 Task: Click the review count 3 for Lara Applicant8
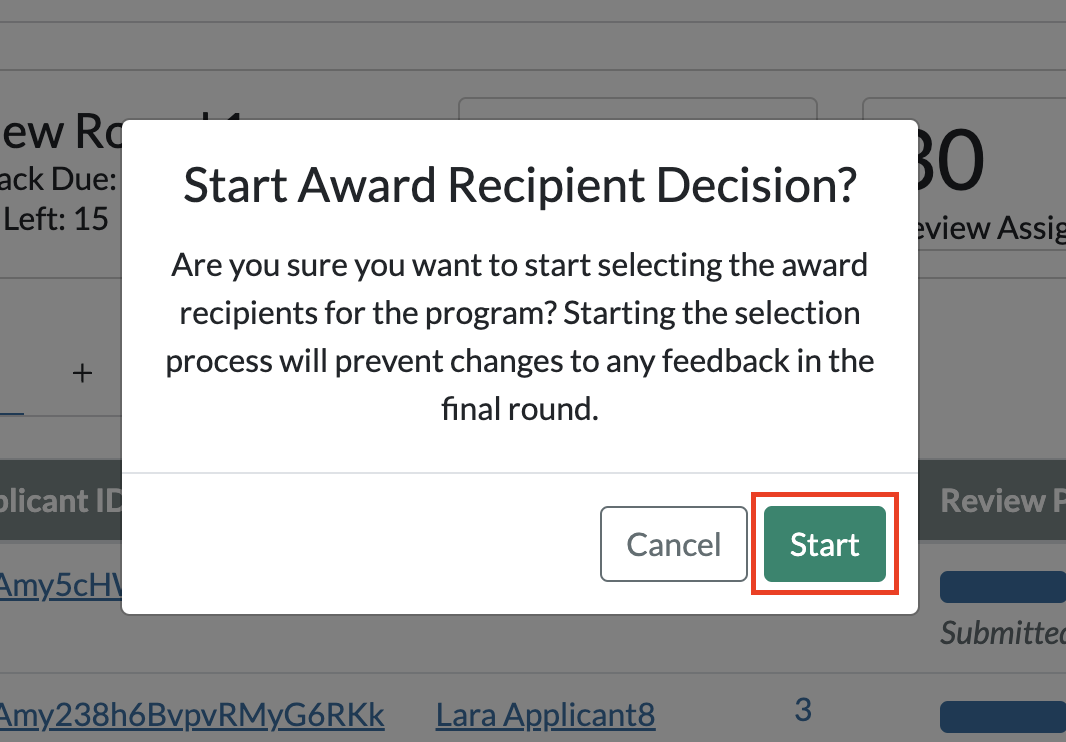coord(803,710)
